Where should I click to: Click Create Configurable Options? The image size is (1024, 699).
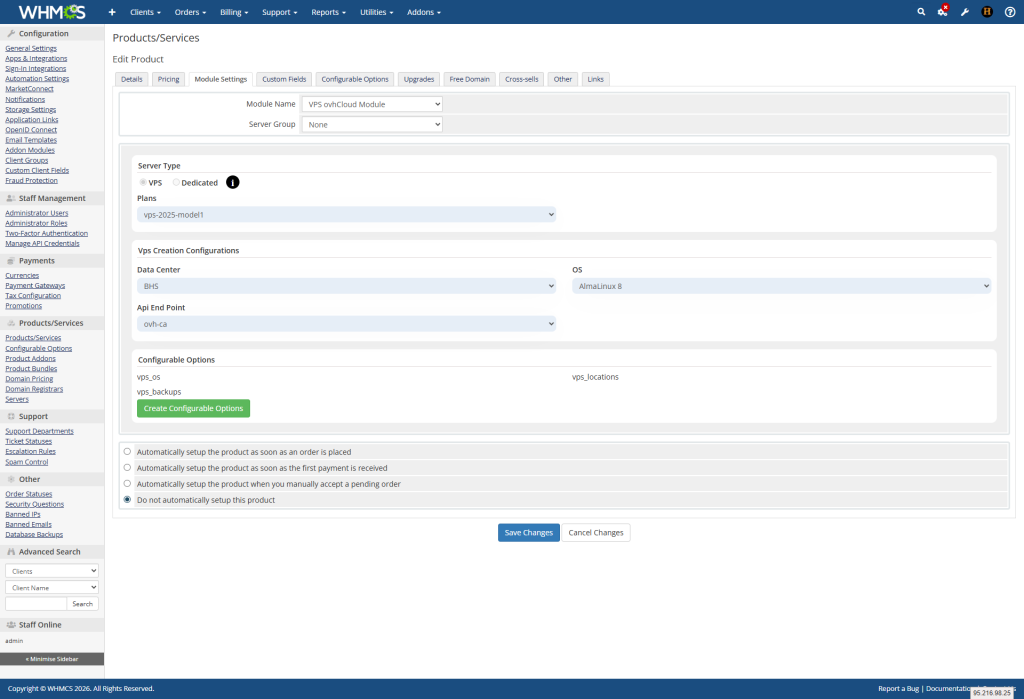(x=193, y=408)
